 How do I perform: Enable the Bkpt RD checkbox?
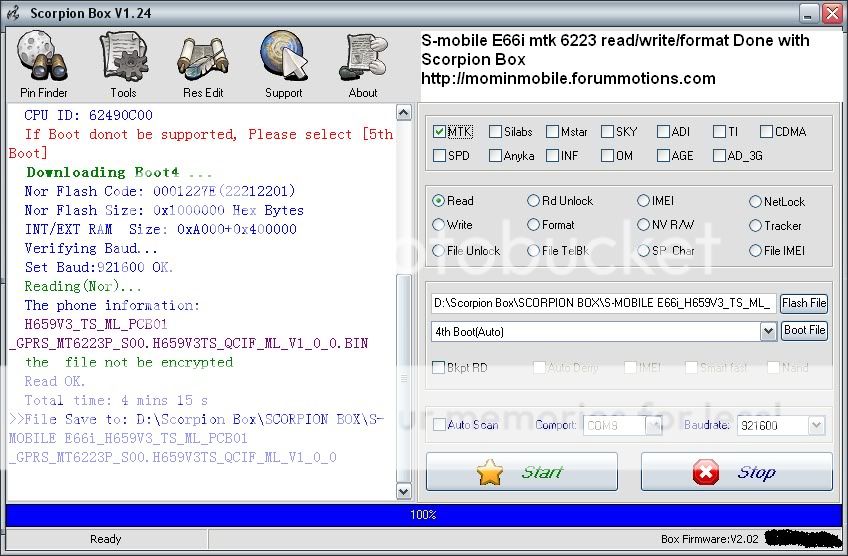click(439, 368)
